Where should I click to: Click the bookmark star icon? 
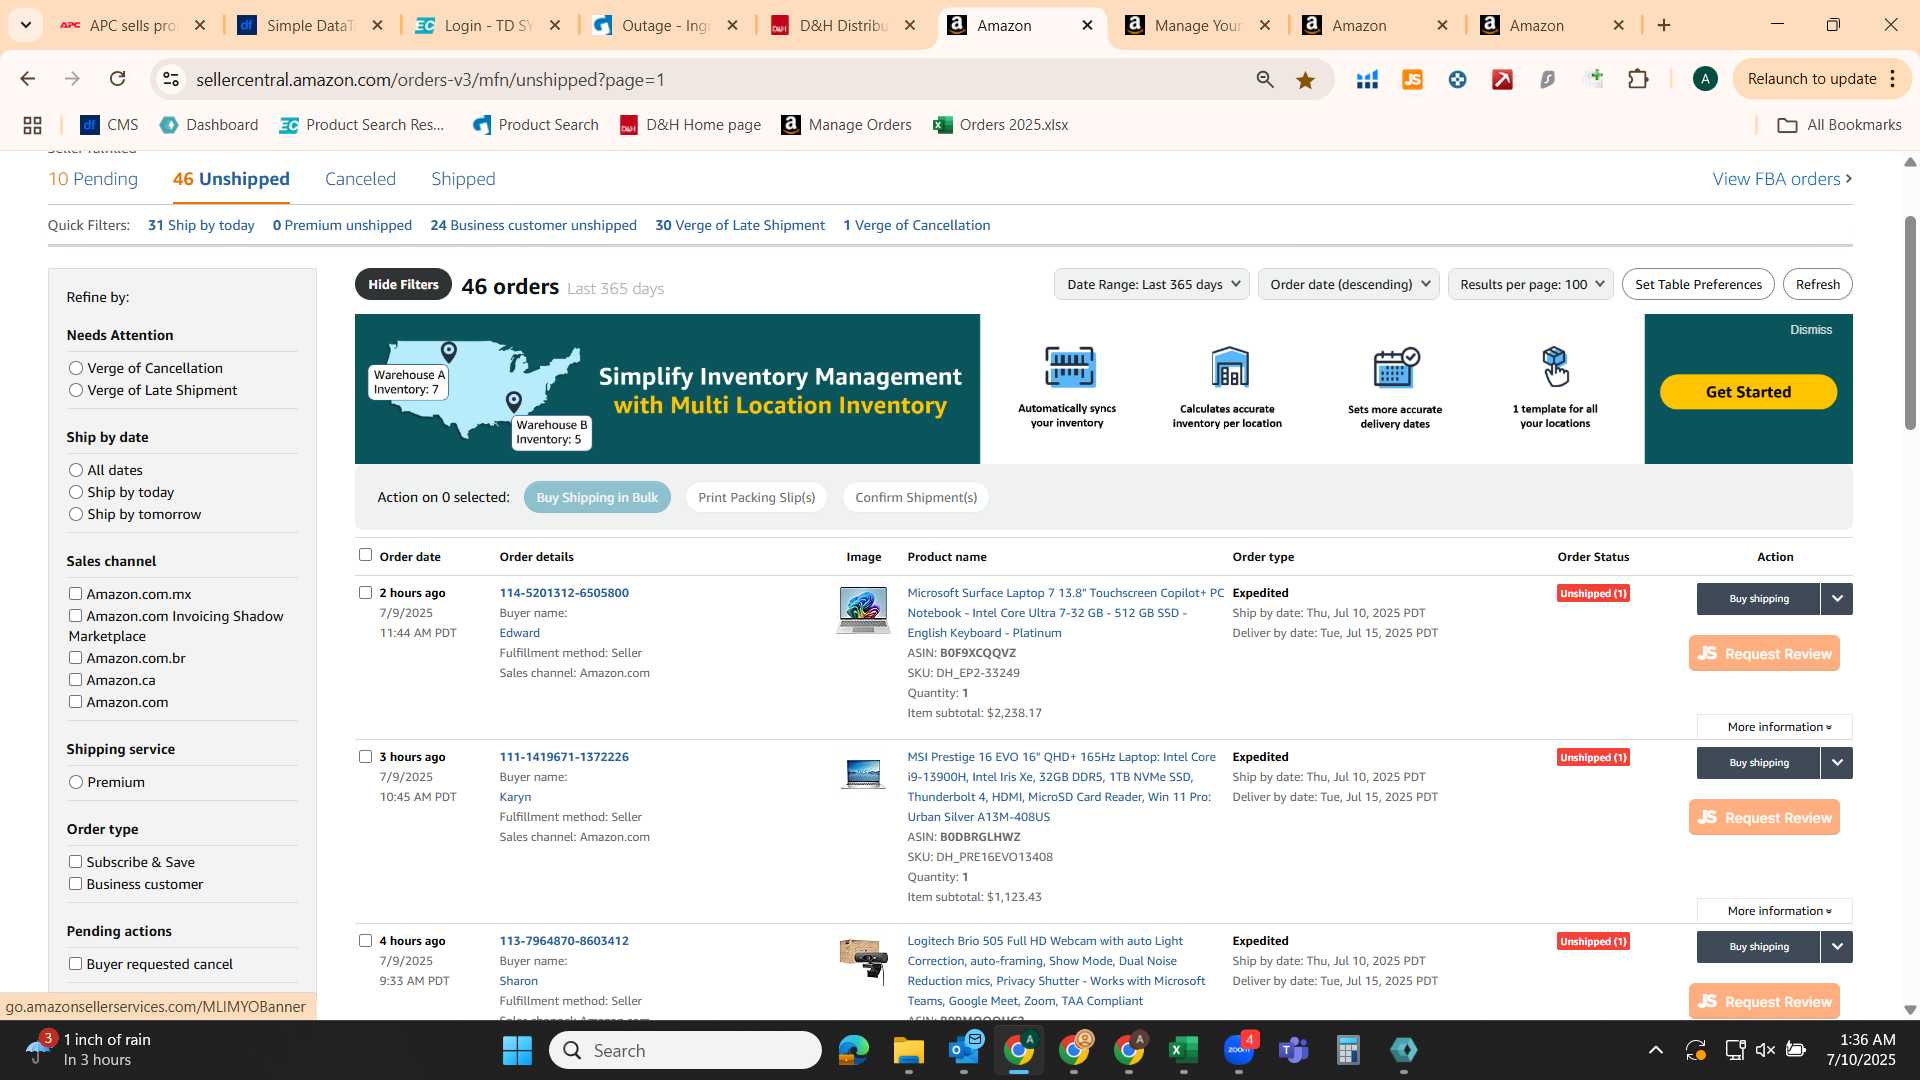tap(1305, 79)
